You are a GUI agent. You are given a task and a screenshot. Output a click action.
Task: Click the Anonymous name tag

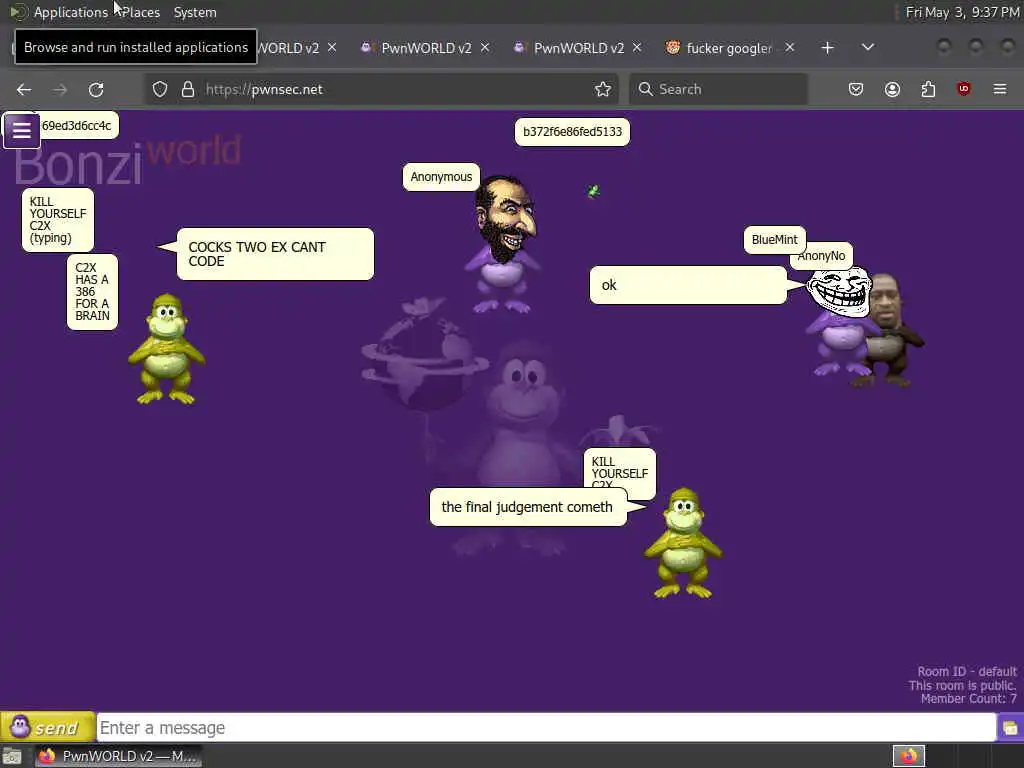(x=441, y=177)
